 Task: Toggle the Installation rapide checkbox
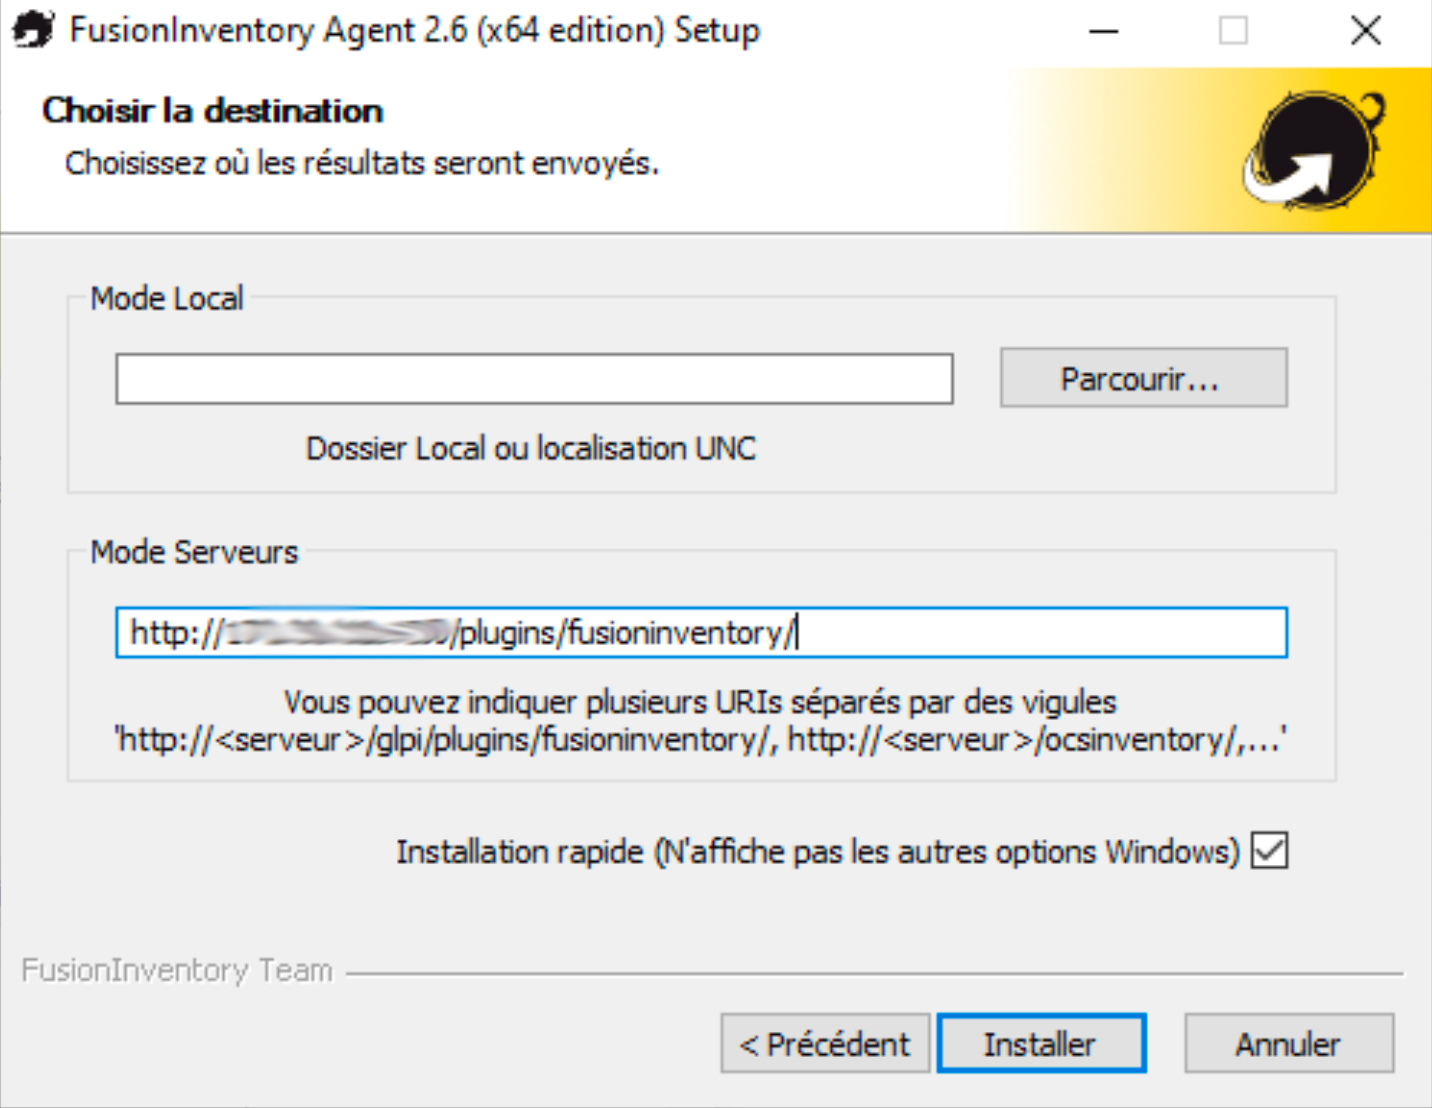click(1270, 851)
